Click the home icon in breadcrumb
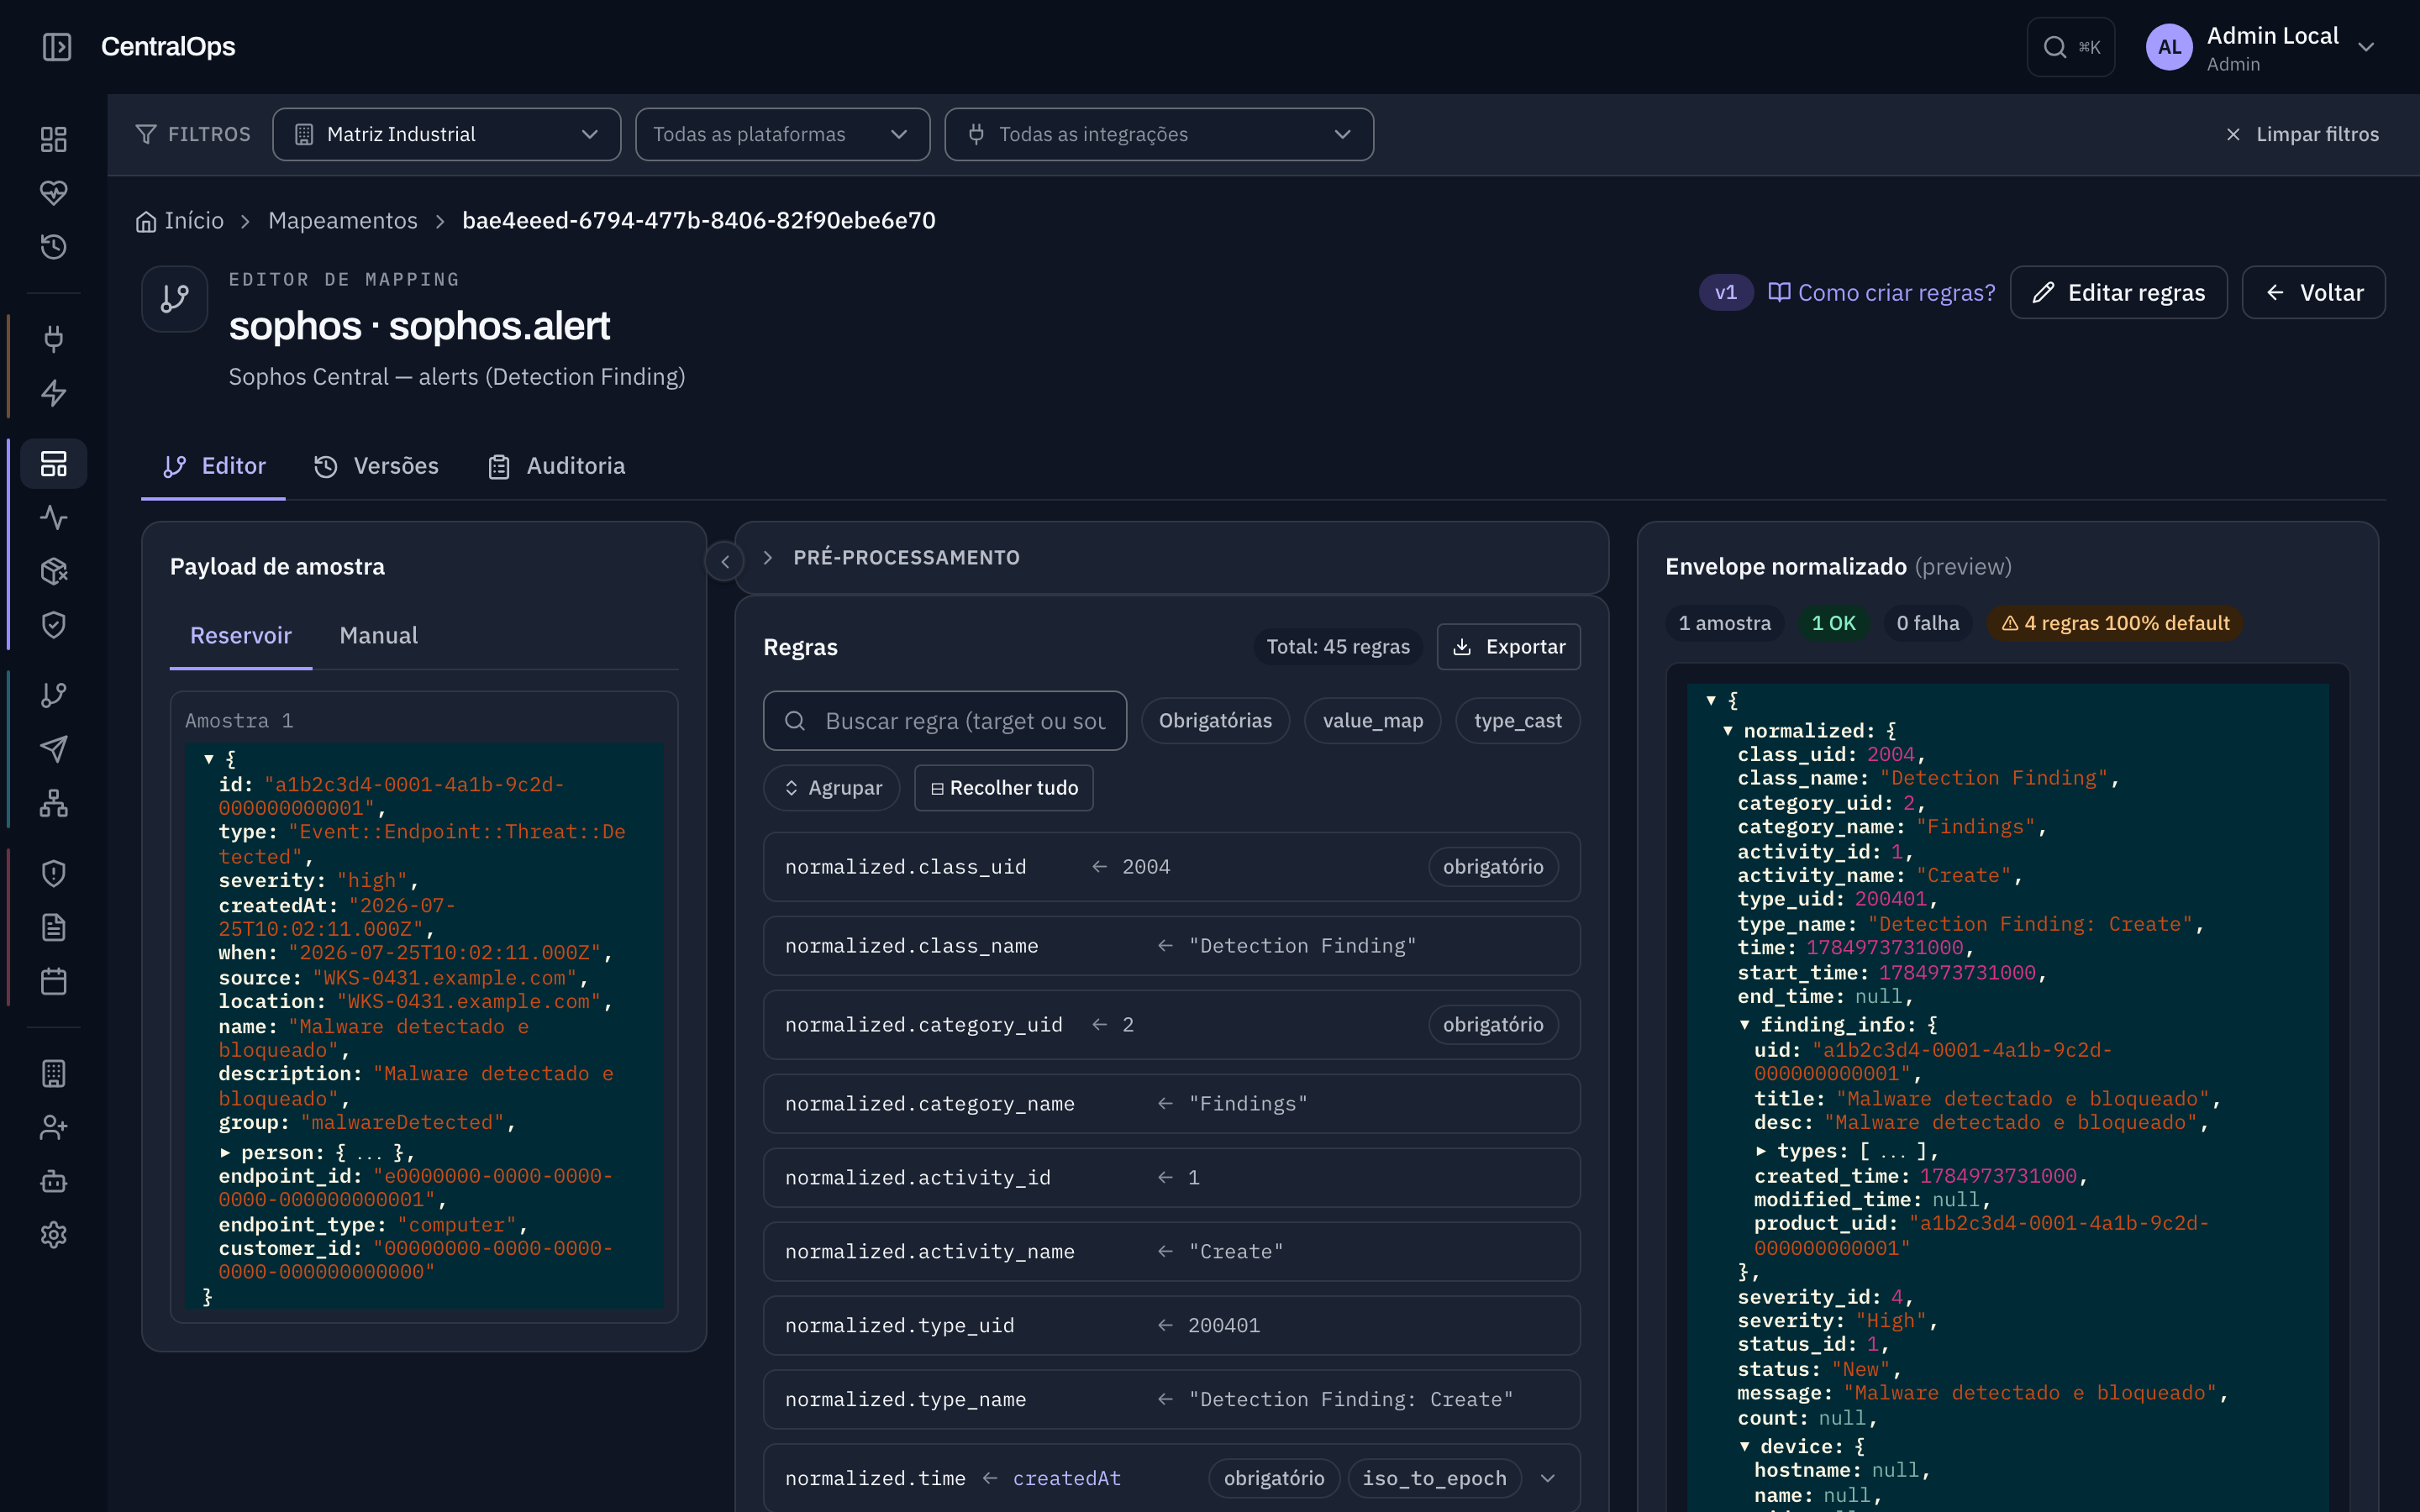This screenshot has height=1512, width=2420. pos(146,221)
